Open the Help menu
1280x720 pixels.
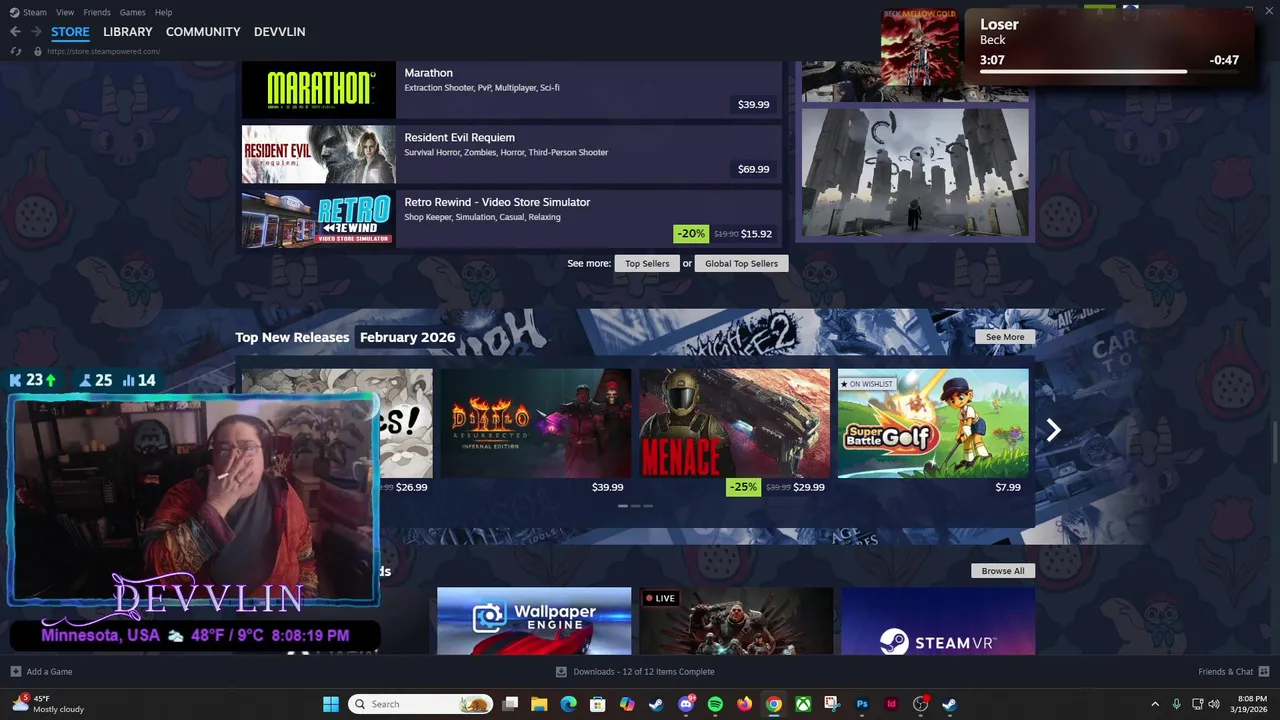click(163, 12)
